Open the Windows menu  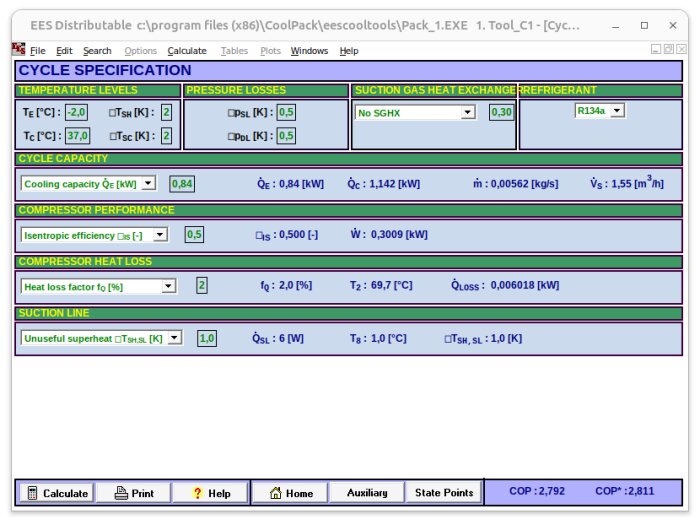(309, 51)
